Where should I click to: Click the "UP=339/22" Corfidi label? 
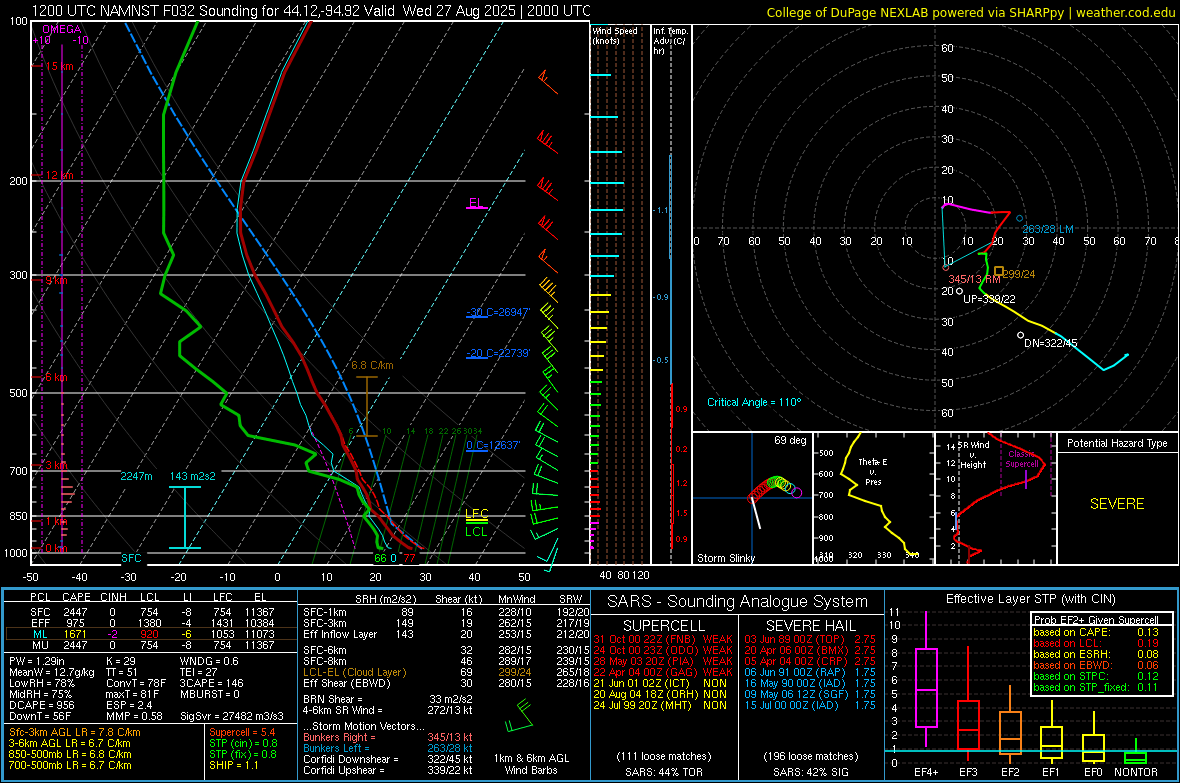990,299
